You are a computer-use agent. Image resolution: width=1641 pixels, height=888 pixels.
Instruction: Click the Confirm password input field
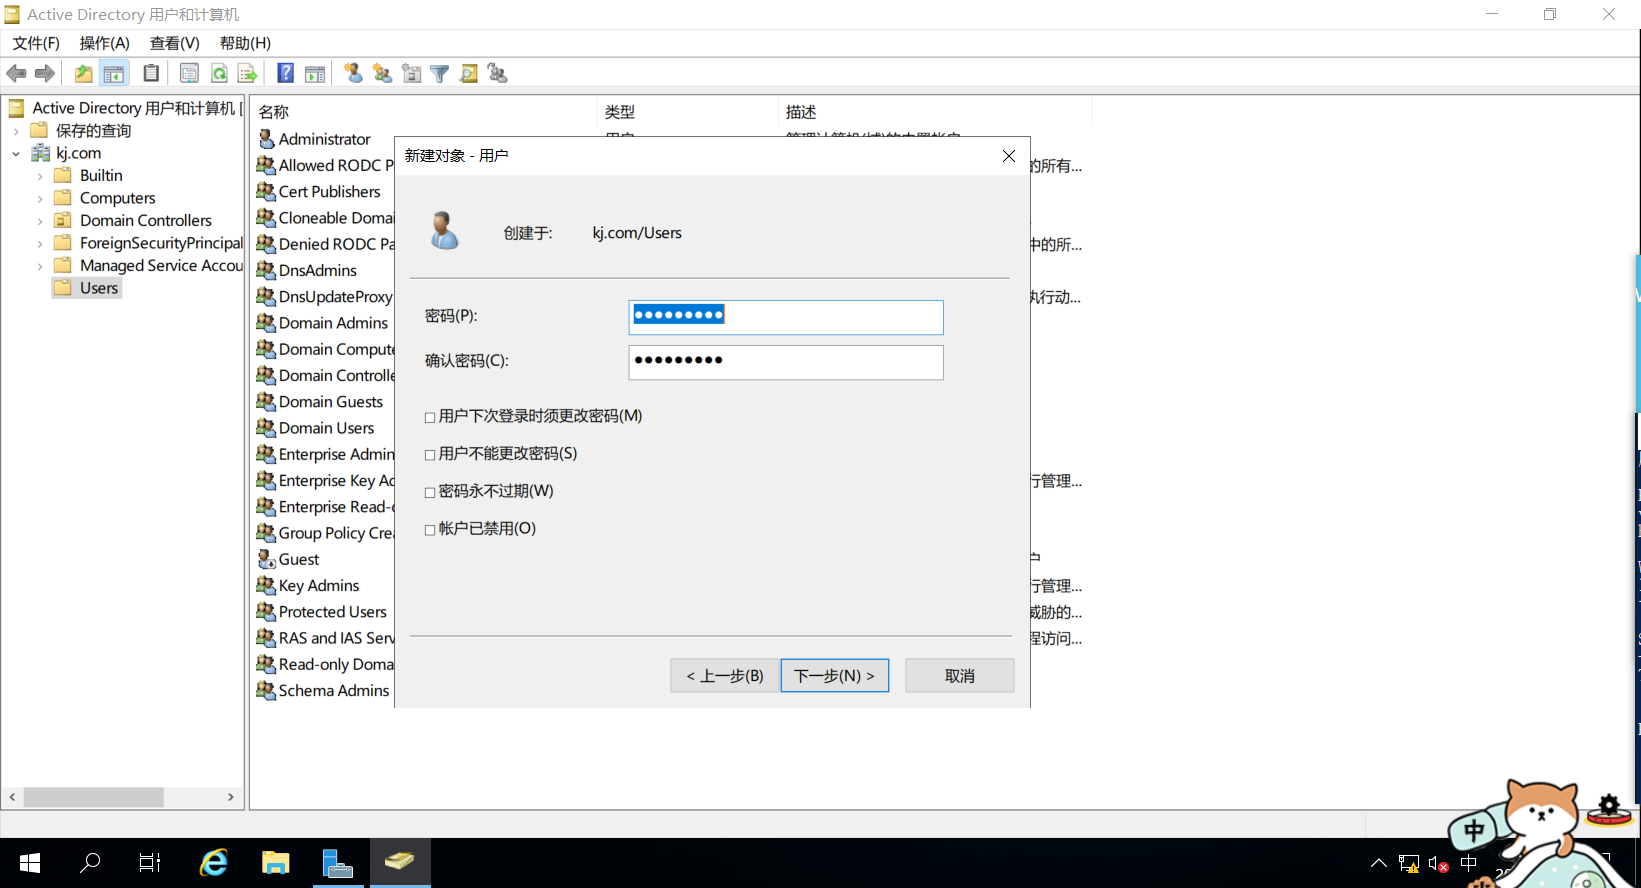tap(786, 362)
